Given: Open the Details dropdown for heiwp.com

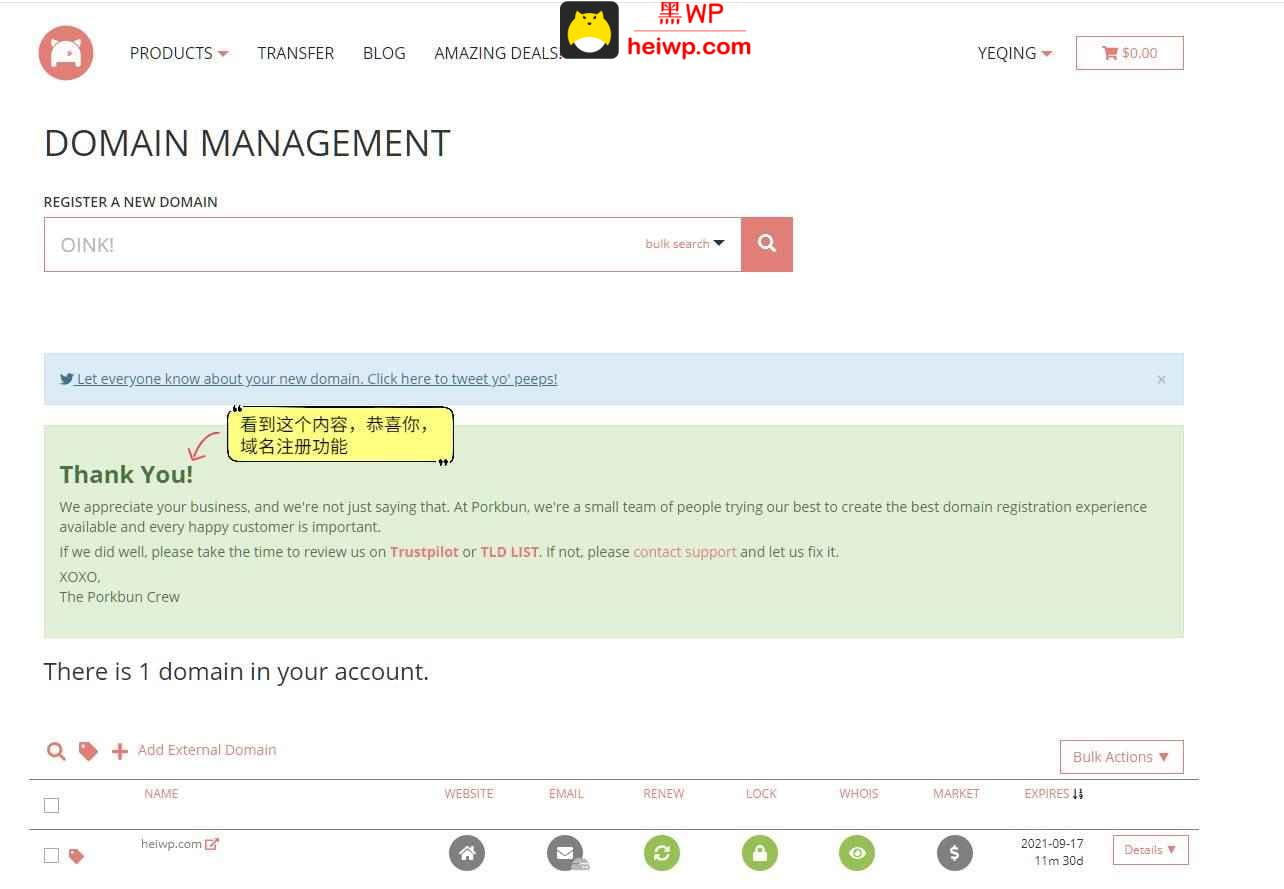Looking at the screenshot, I should click(1150, 850).
